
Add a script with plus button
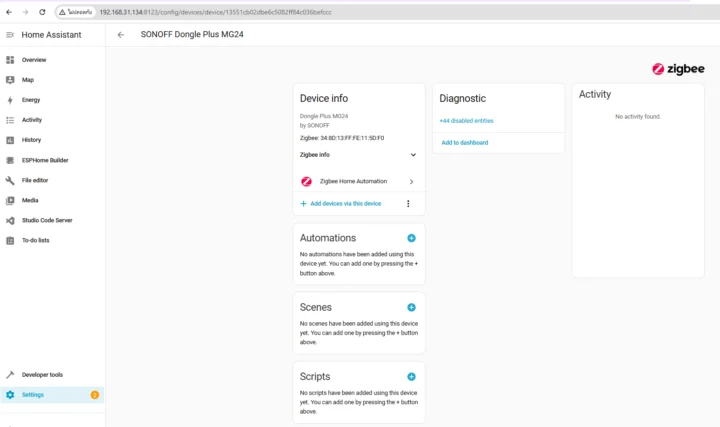point(411,376)
